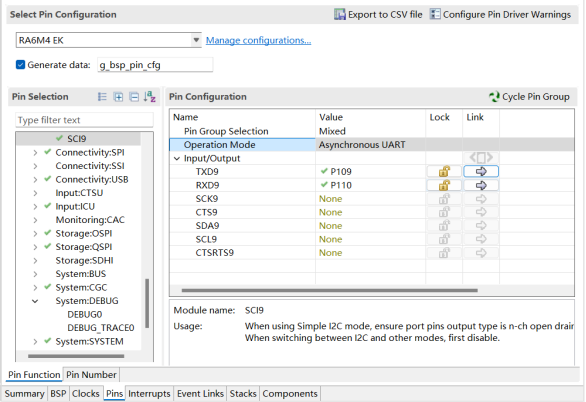Click the link arrow for CTS9
Image resolution: width=586 pixels, height=402 pixels.
pos(481,212)
